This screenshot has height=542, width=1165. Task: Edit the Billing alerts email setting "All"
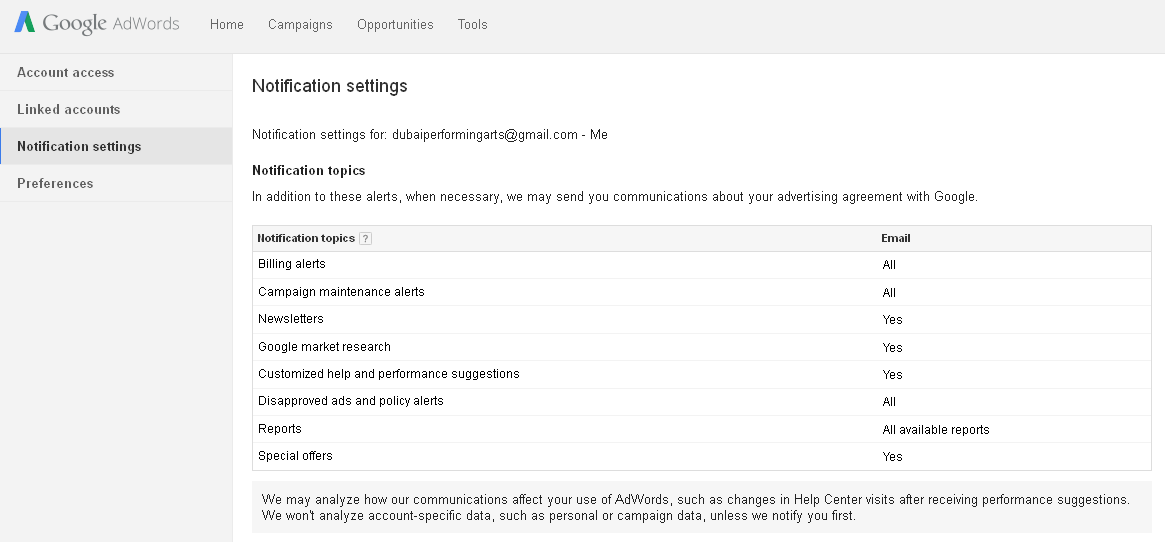889,265
